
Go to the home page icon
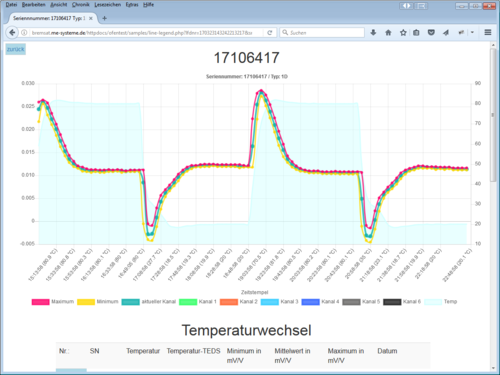click(388, 32)
